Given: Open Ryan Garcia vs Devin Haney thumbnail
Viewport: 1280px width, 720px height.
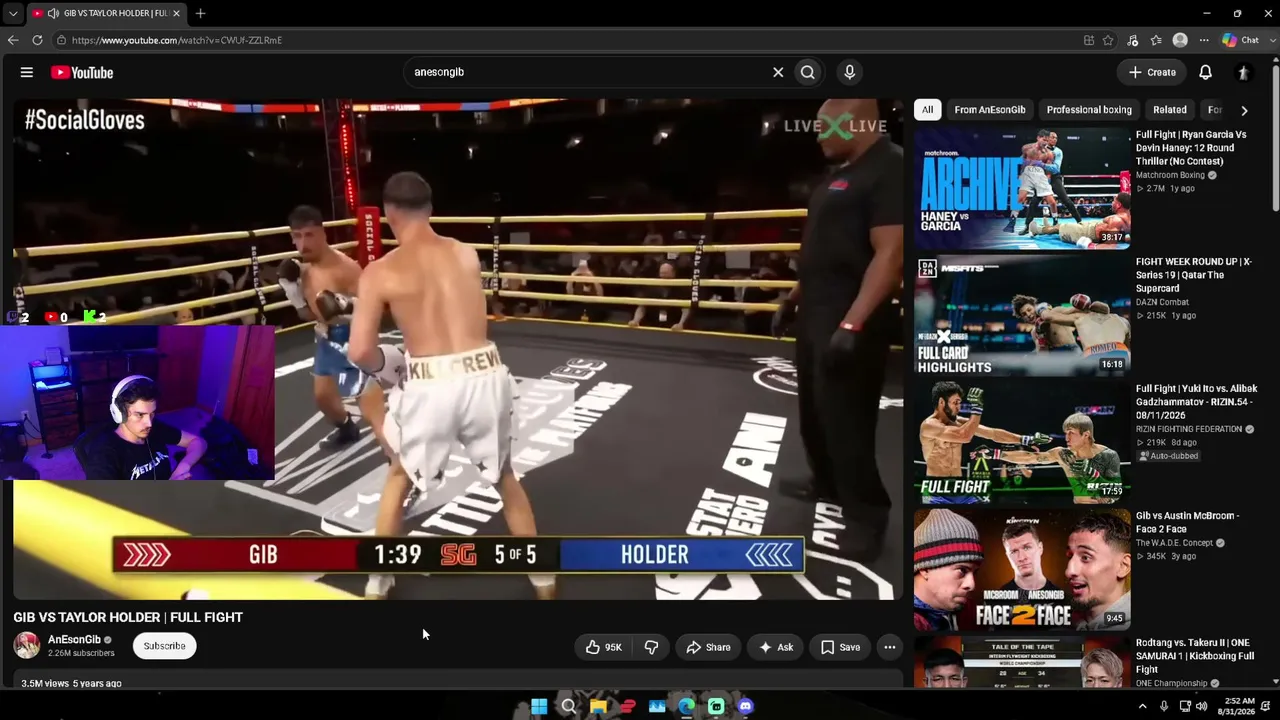Looking at the screenshot, I should coord(1022,188).
